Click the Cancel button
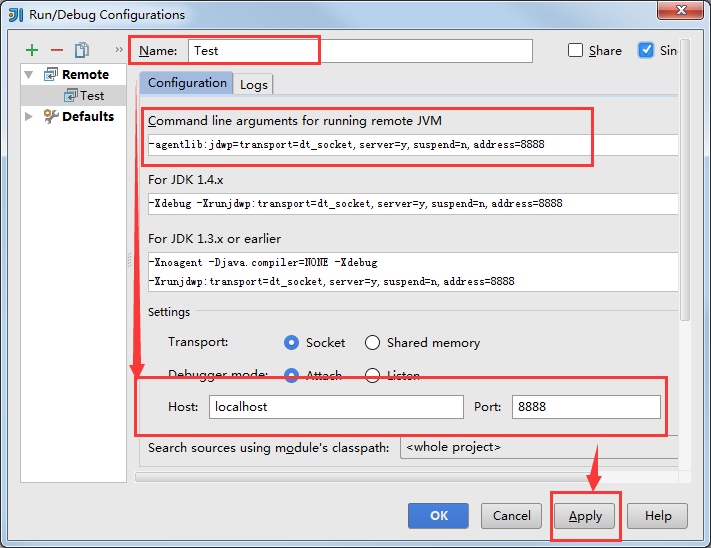The height and width of the screenshot is (548, 711). pos(511,516)
